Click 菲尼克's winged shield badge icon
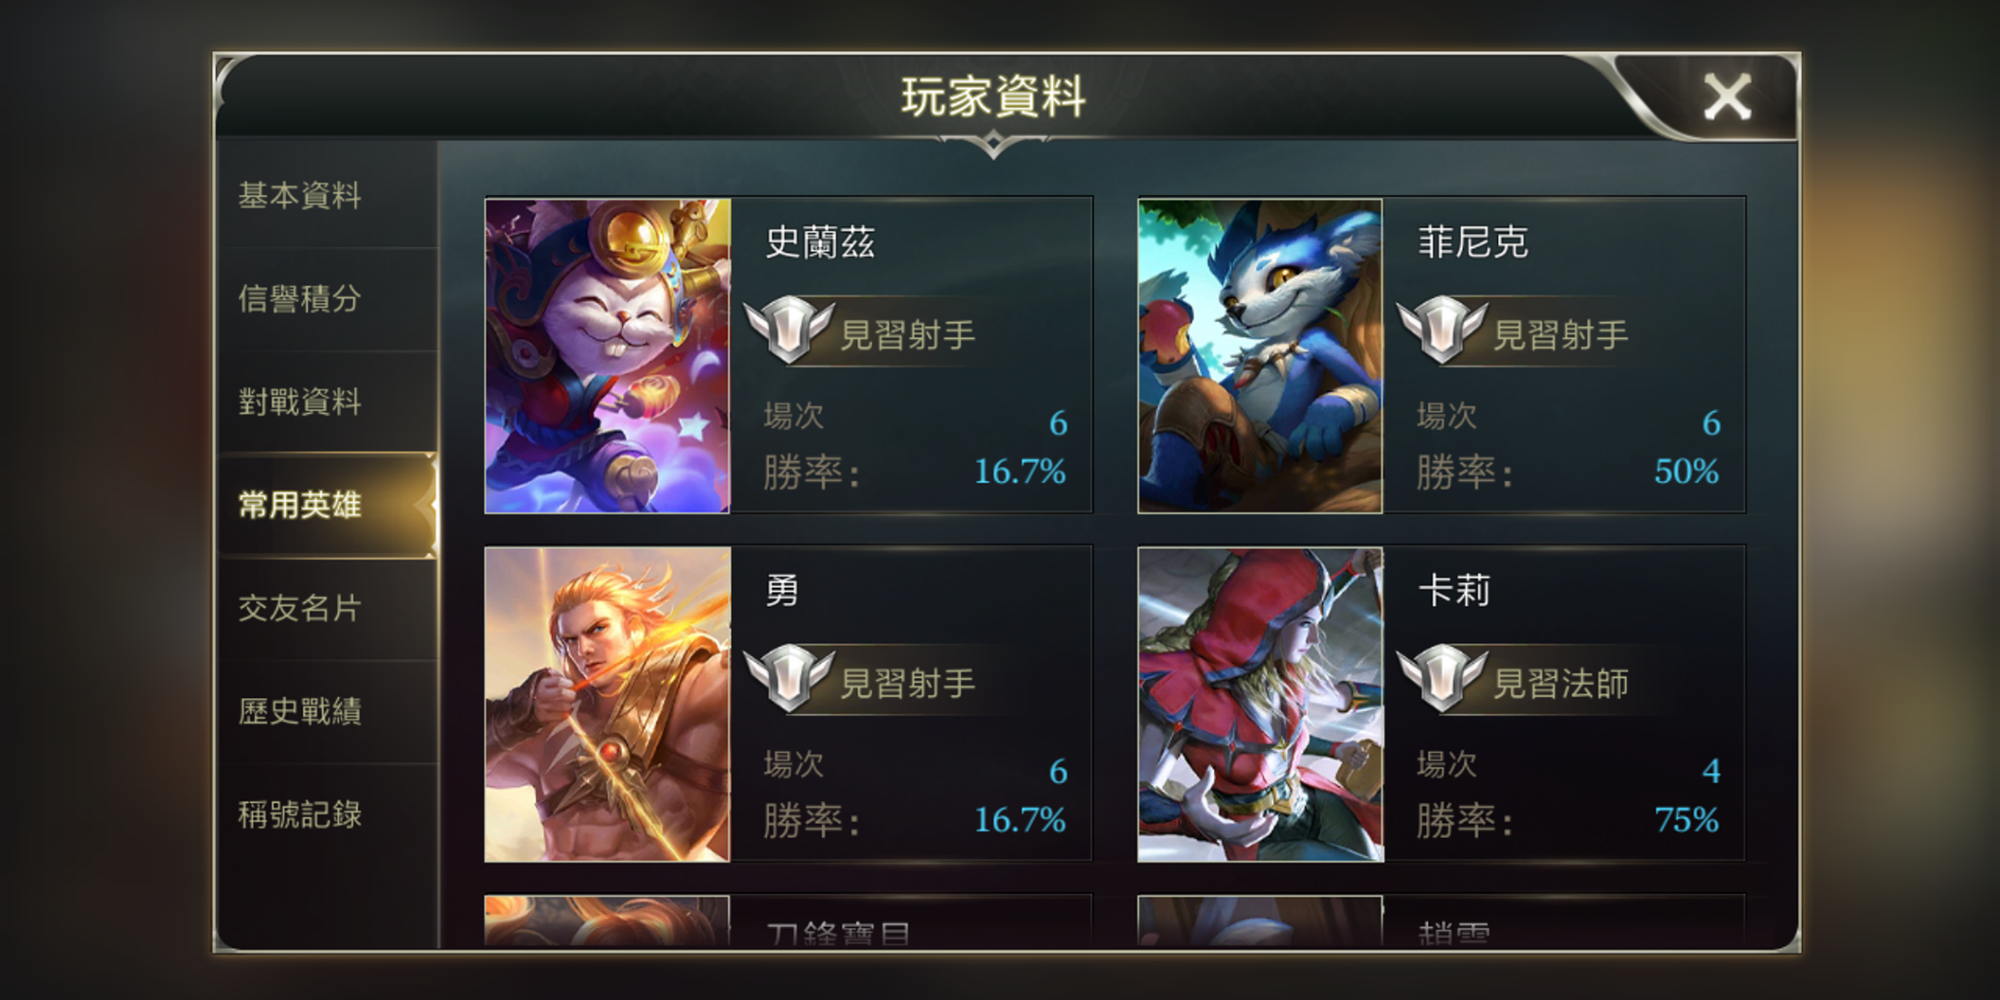Image resolution: width=2000 pixels, height=1000 pixels. [1442, 329]
